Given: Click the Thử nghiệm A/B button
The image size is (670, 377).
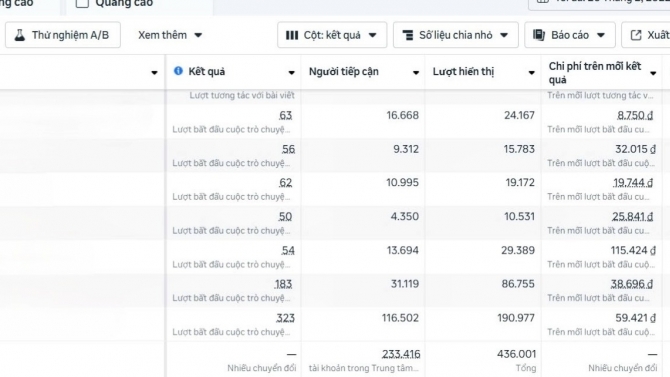Looking at the screenshot, I should (63, 35).
